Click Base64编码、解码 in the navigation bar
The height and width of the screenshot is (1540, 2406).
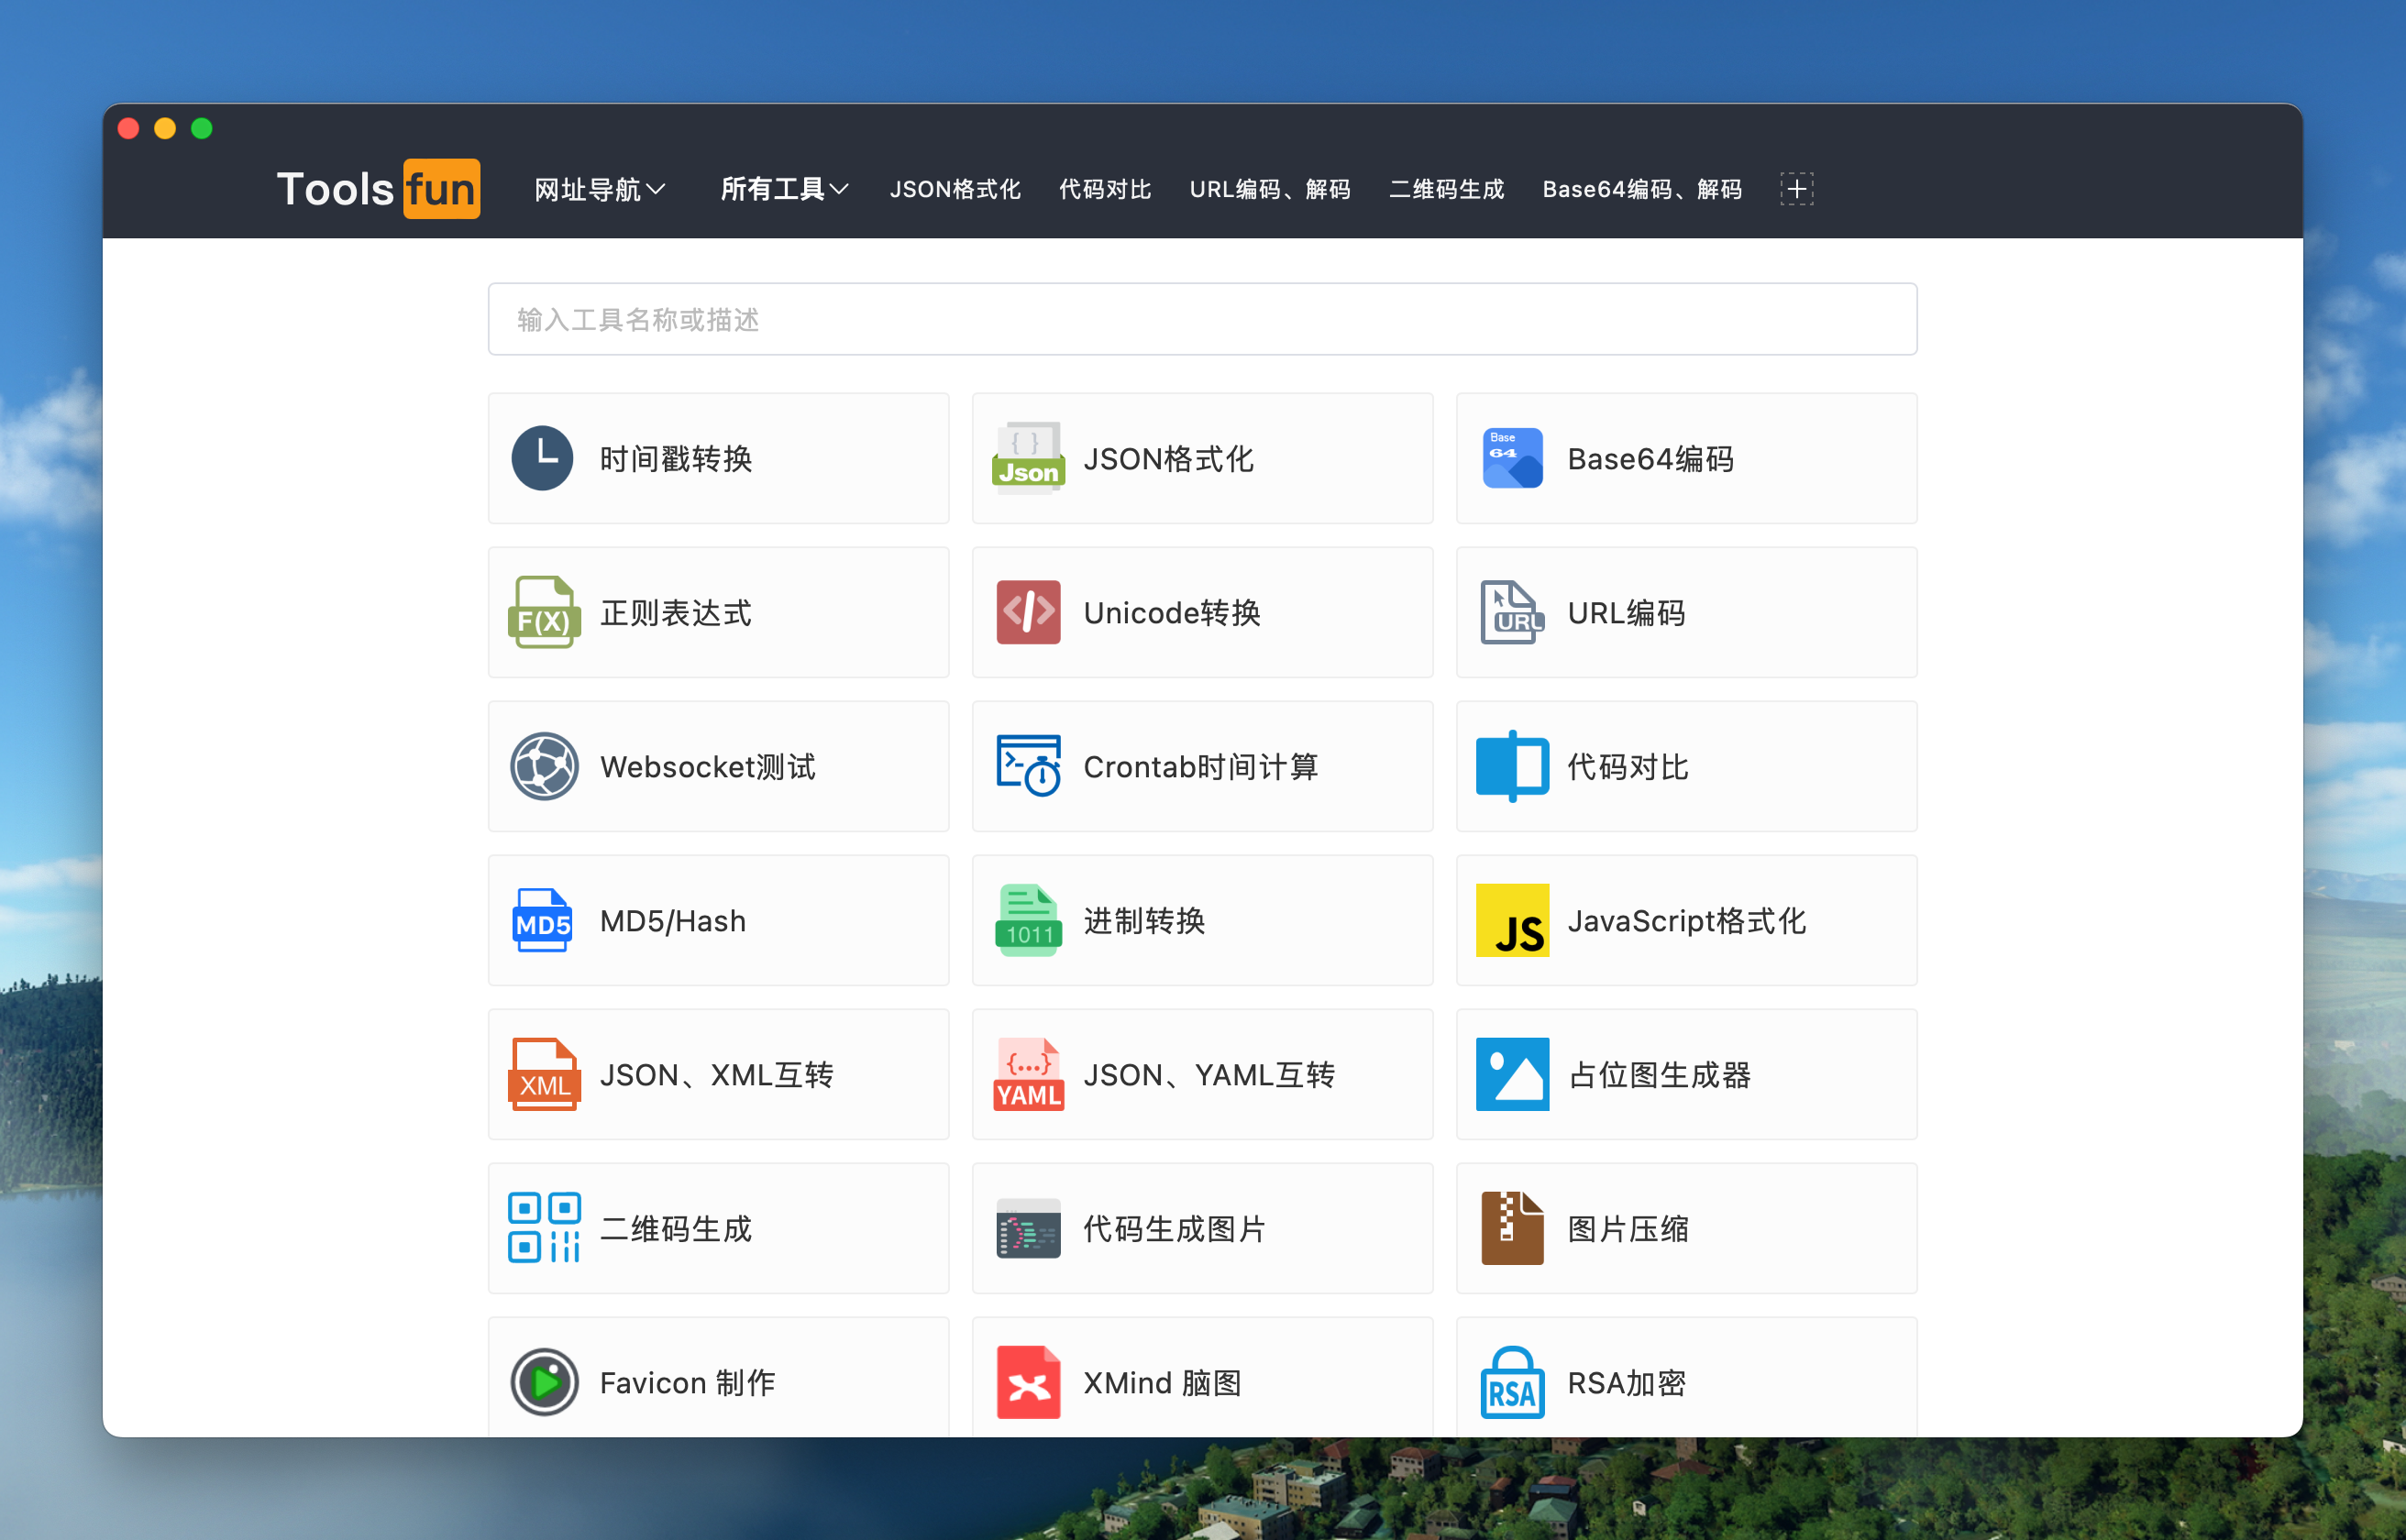(1641, 189)
